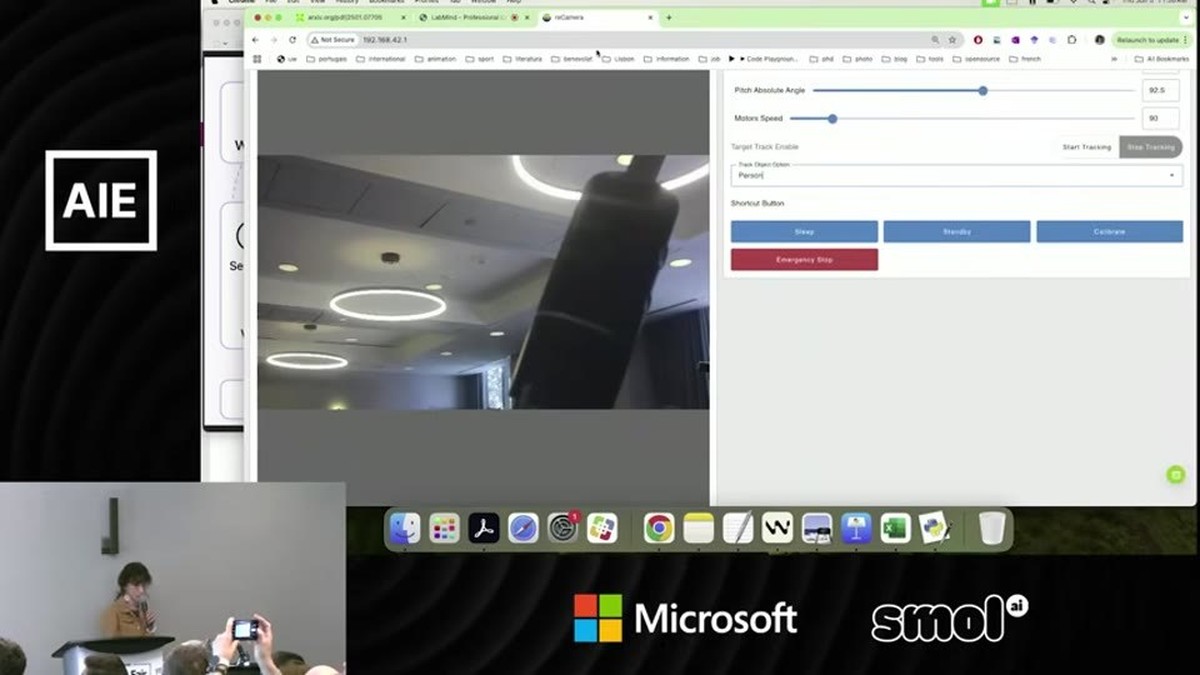Click the green chat bubble icon
Viewport: 1200px width, 675px height.
click(x=1176, y=475)
